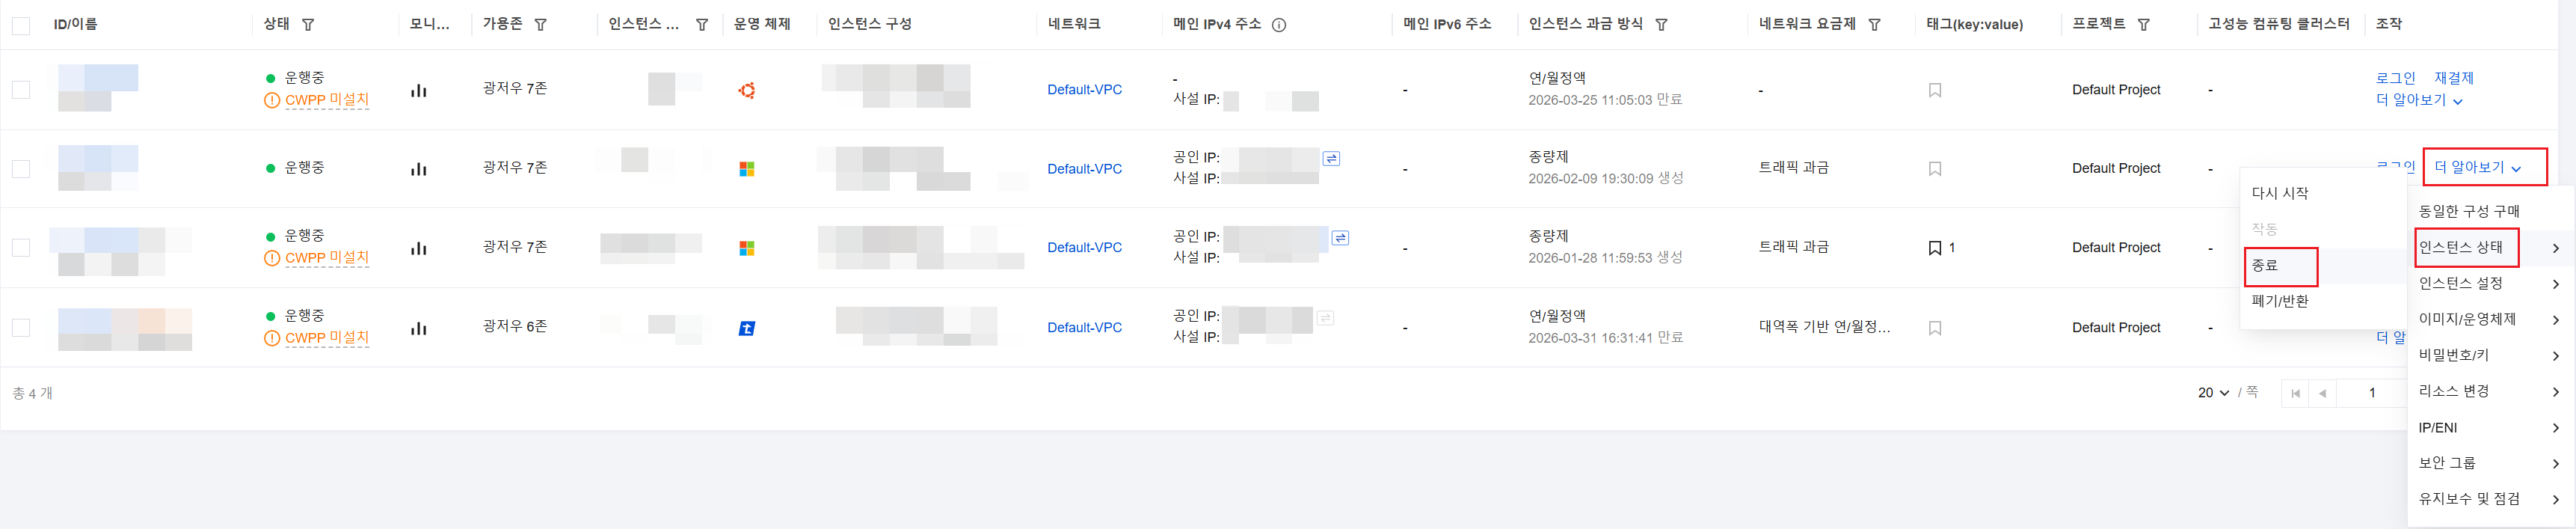Click the filter icon on 프로젝트 column
The height and width of the screenshot is (529, 2576).
(2143, 25)
